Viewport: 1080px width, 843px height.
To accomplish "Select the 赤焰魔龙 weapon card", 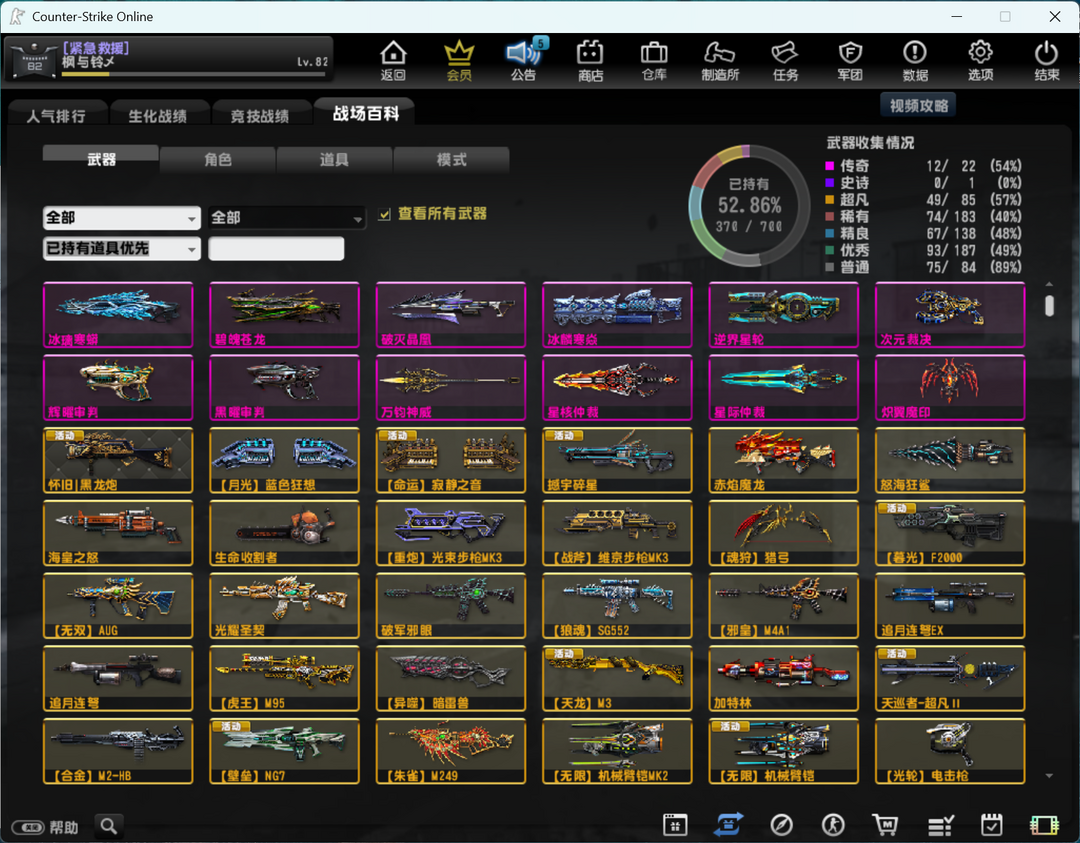I will click(x=784, y=460).
